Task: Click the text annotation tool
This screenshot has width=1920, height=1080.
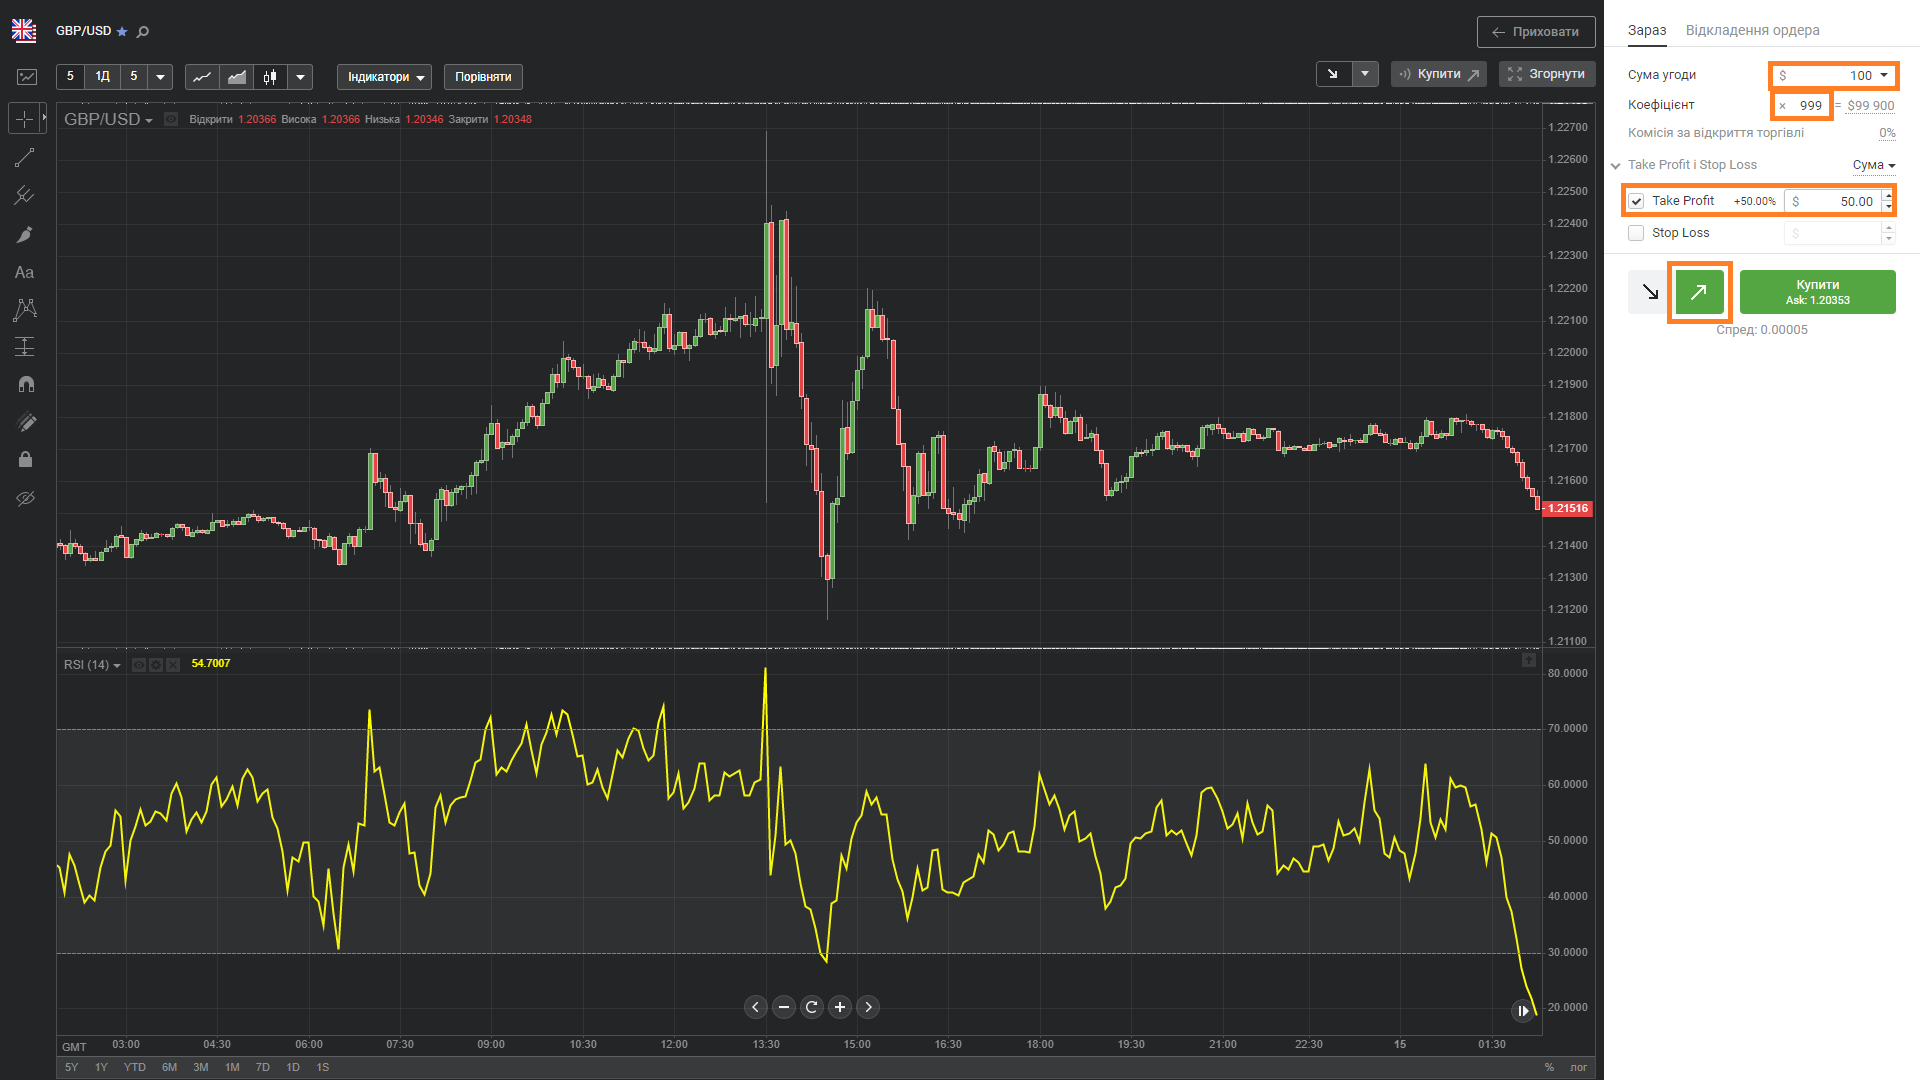Action: 25,272
